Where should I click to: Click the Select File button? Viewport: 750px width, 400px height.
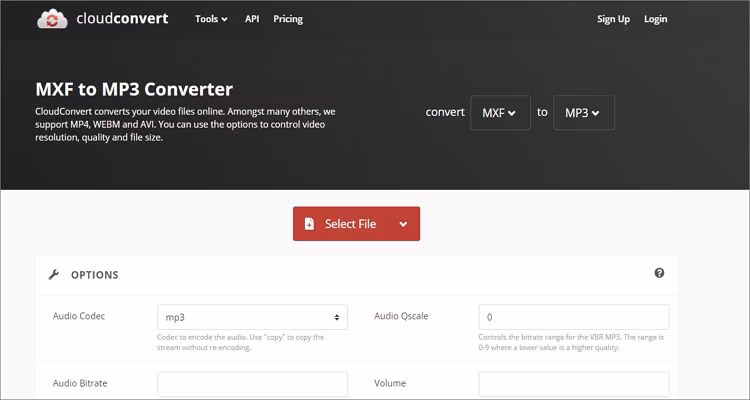coord(356,223)
